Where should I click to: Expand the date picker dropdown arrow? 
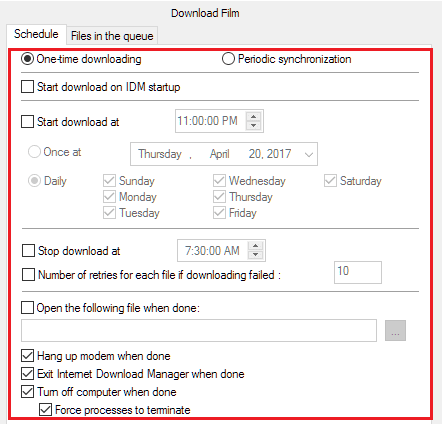click(309, 154)
